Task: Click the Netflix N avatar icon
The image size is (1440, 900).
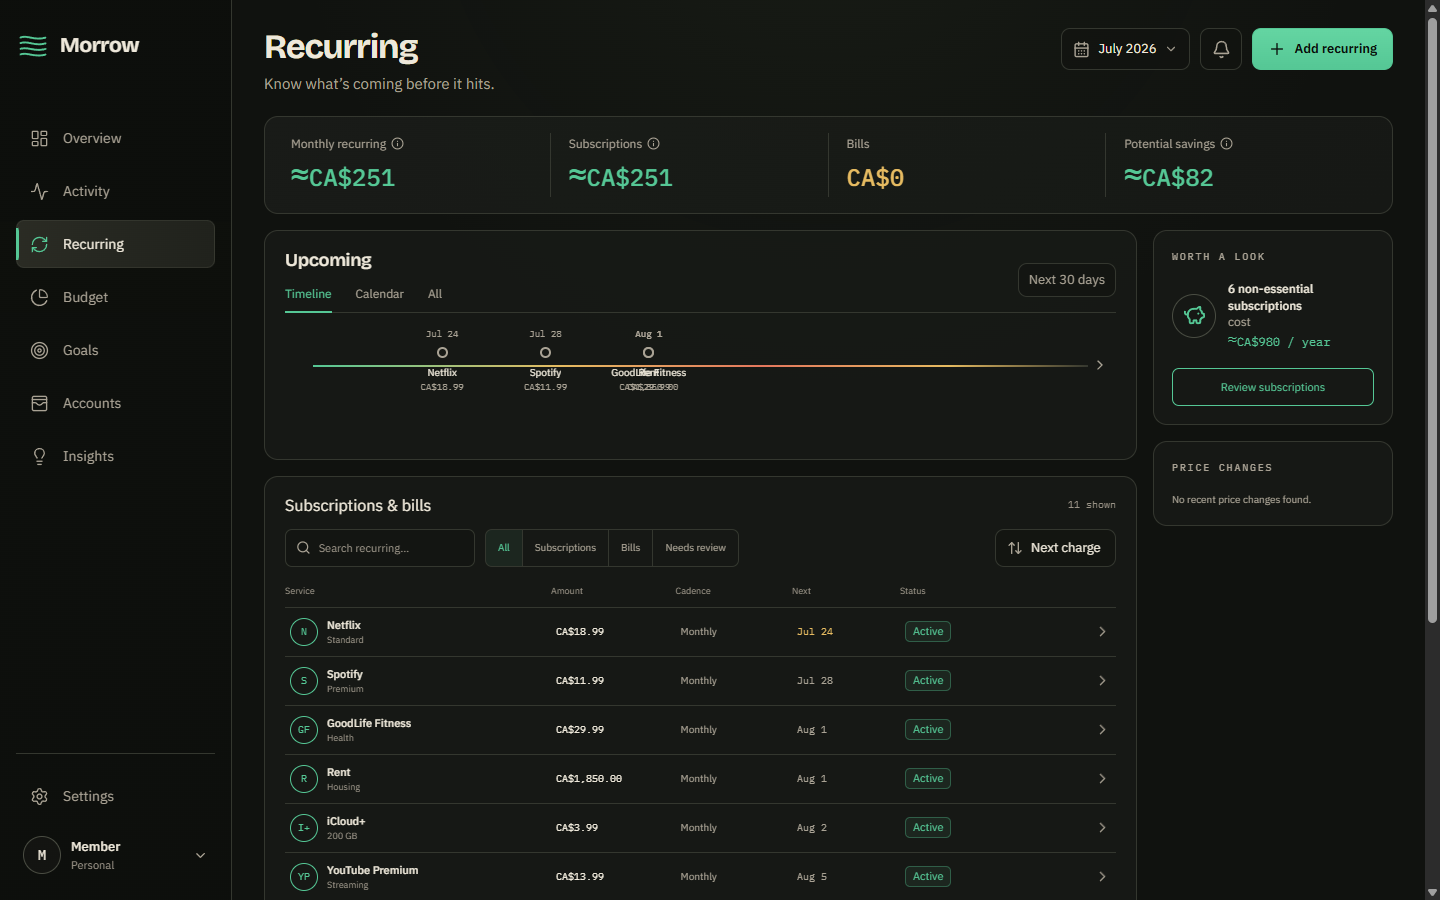Action: click(x=304, y=632)
